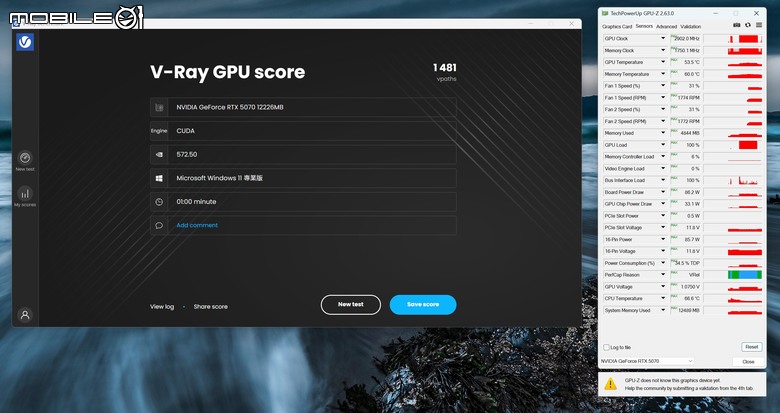Click the clock icon beside 01:00 minute
Screen dimensions: 780x413
pyautogui.click(x=159, y=202)
